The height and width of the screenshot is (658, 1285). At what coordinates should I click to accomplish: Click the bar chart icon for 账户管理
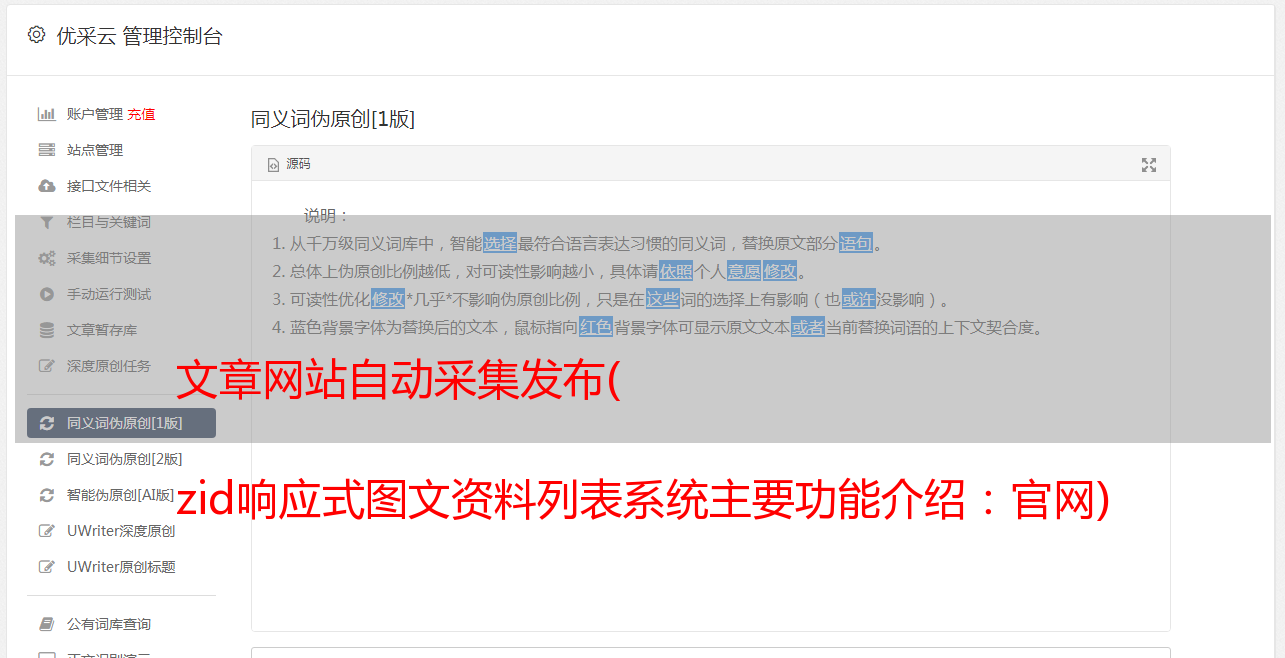46,114
